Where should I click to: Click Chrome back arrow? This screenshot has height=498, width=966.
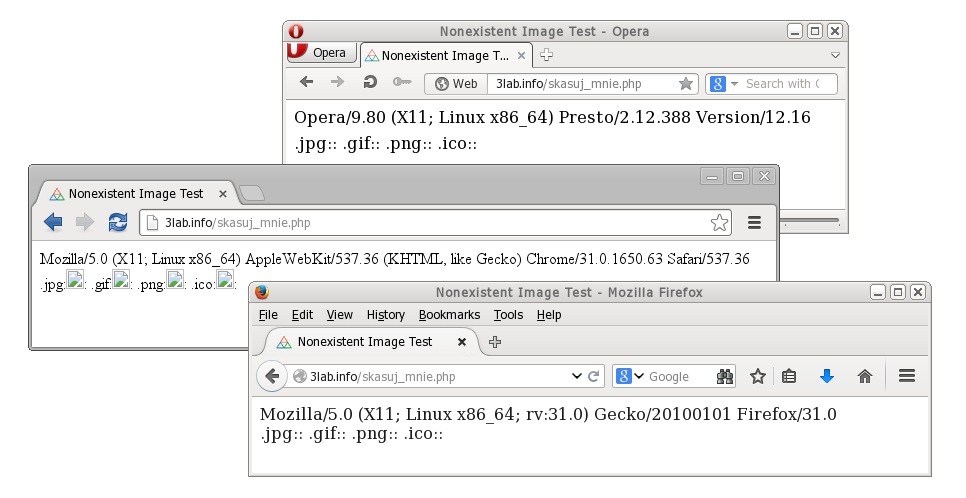(53, 222)
